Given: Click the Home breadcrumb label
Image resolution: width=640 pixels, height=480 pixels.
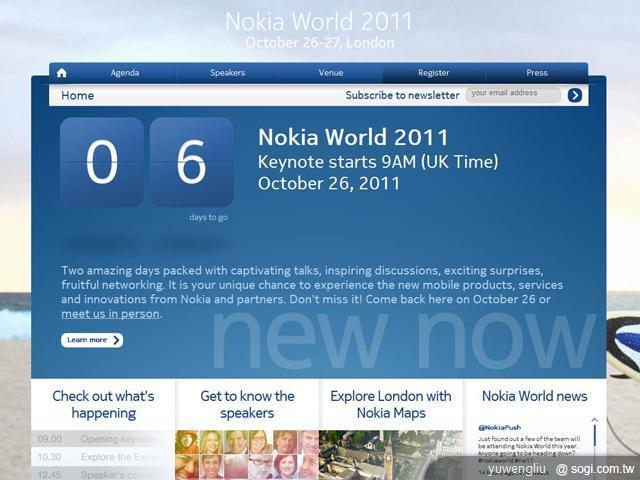Looking at the screenshot, I should click(78, 96).
